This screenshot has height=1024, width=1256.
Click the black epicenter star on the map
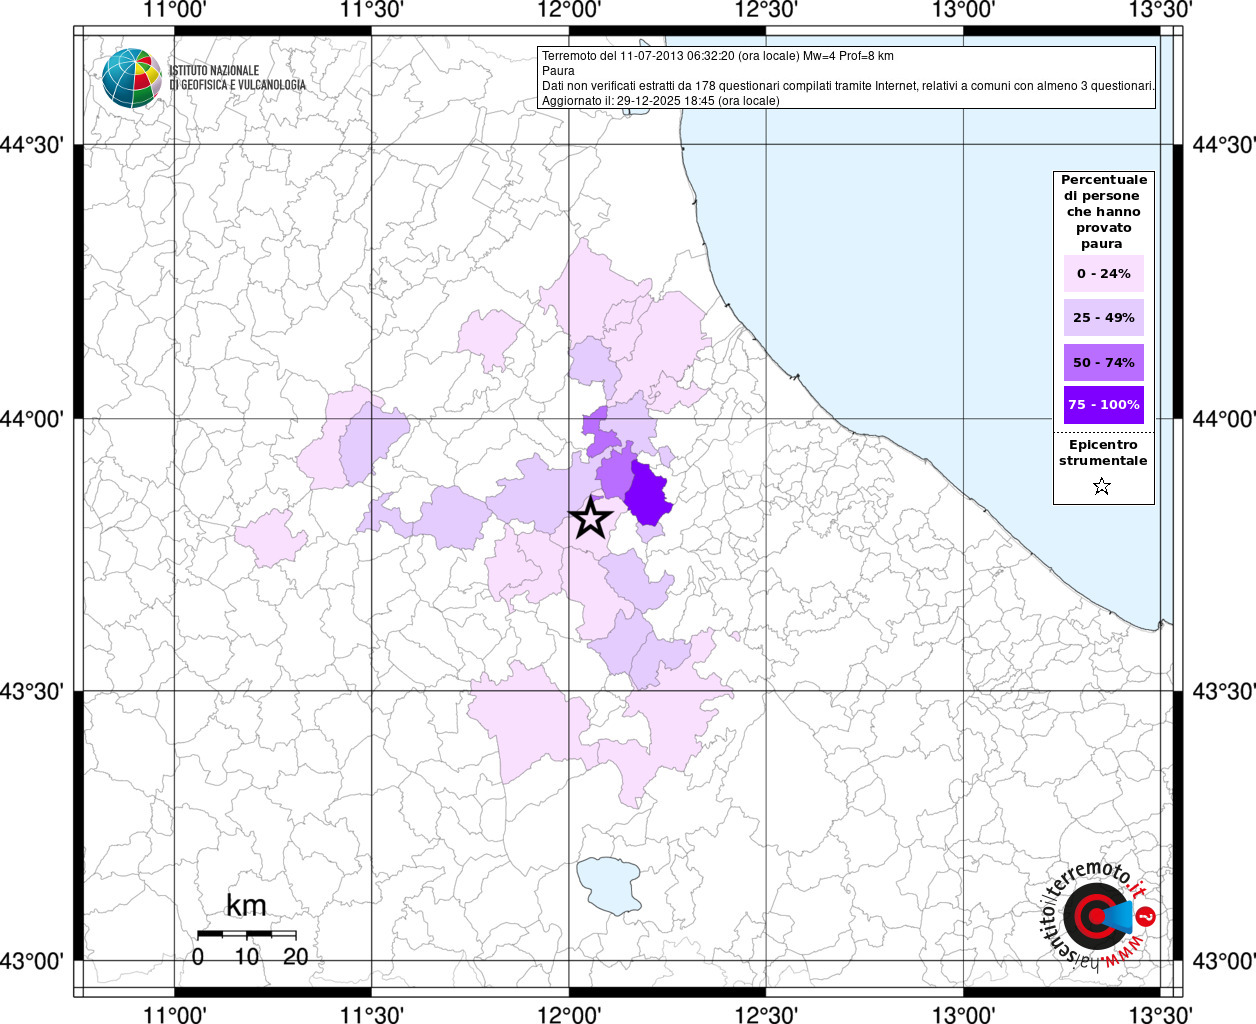click(x=591, y=519)
